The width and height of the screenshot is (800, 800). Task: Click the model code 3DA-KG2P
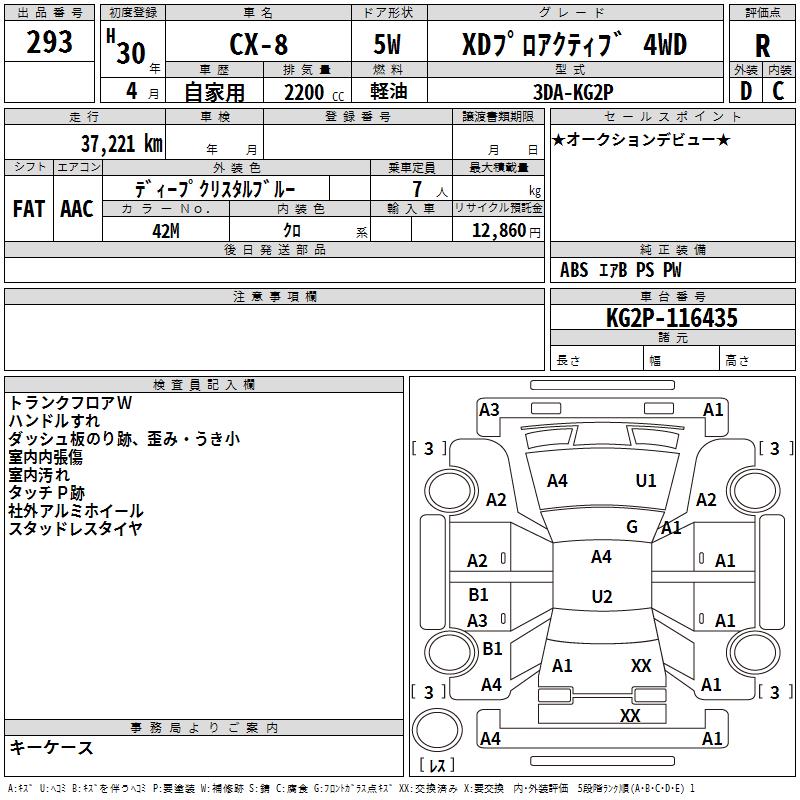coord(573,92)
